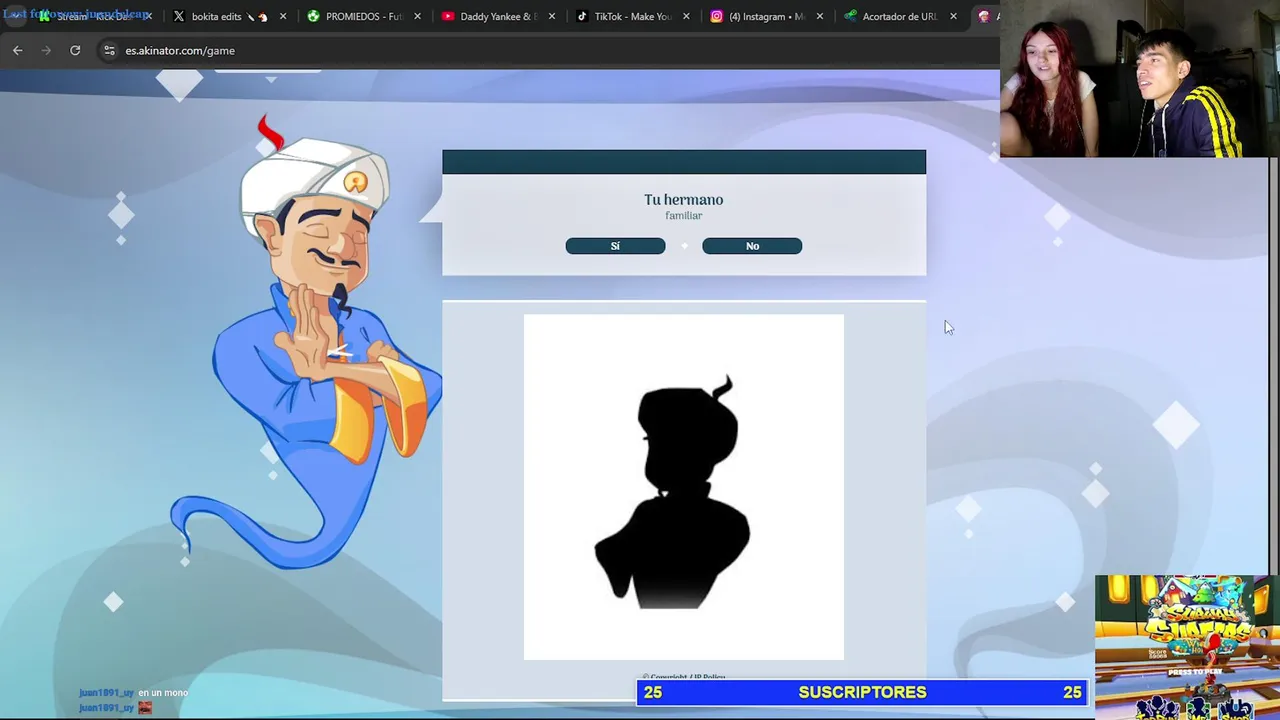Click the 'familiar' subtitle text
The width and height of the screenshot is (1280, 720).
pyautogui.click(x=684, y=216)
